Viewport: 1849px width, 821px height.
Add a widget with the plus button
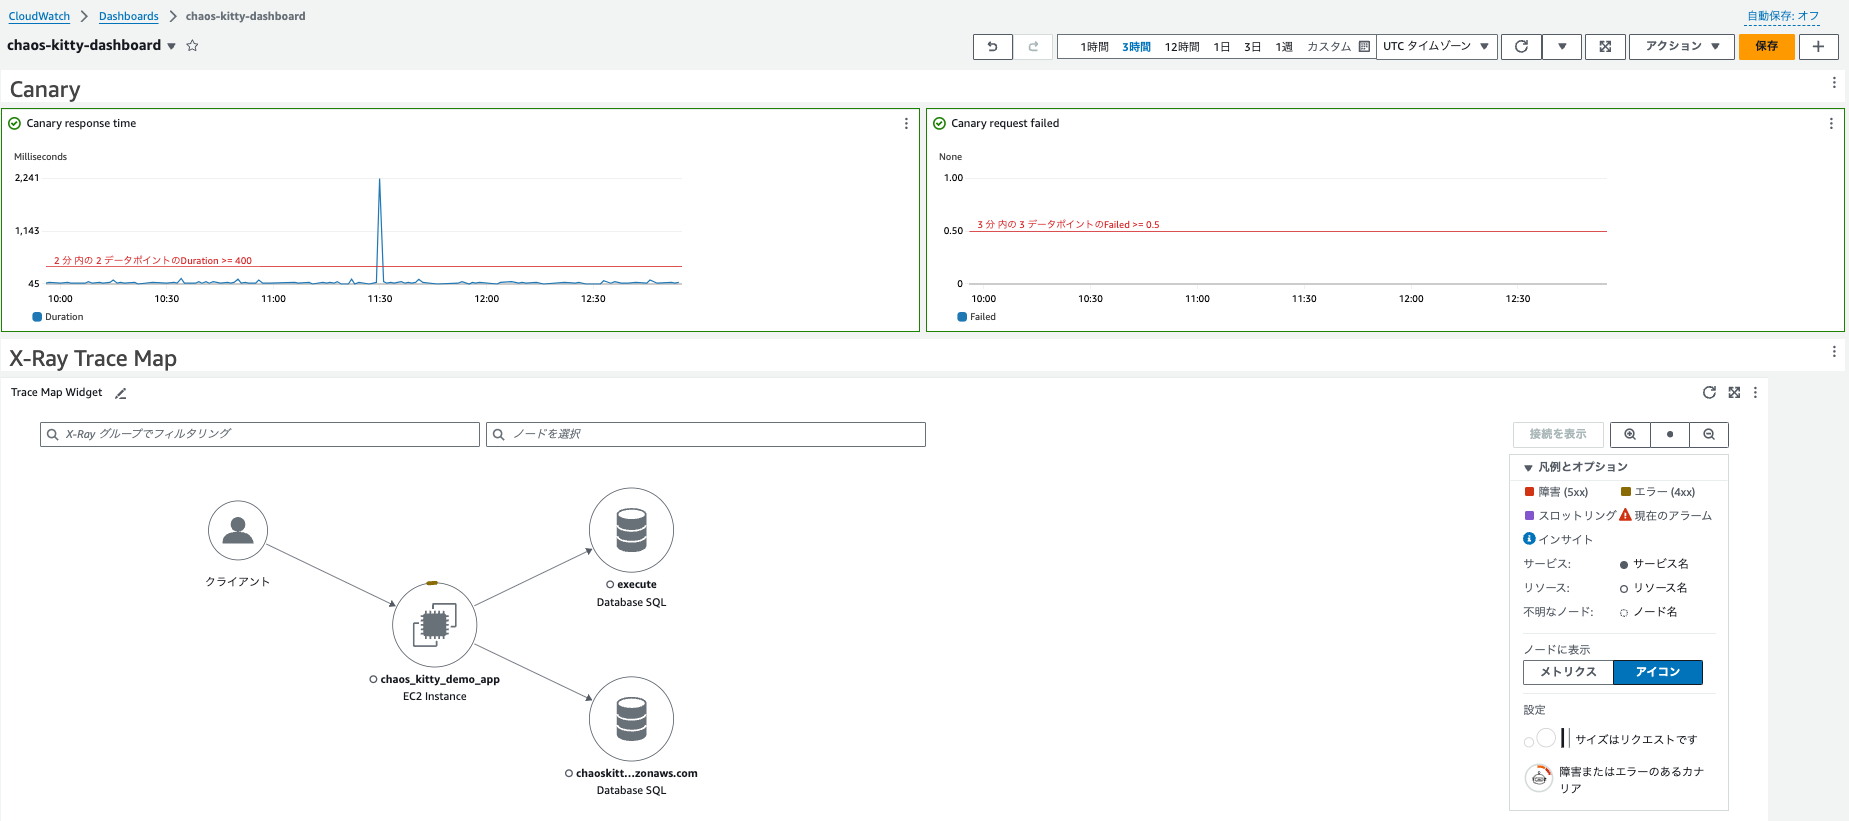click(x=1818, y=46)
